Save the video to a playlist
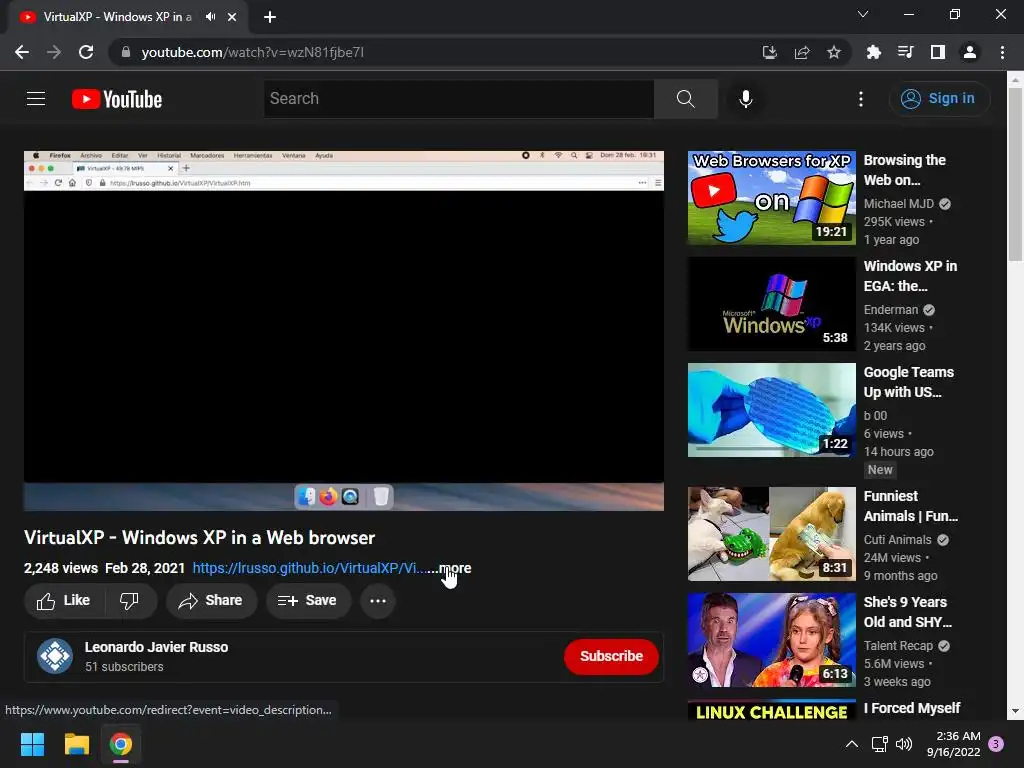1024x768 pixels. pyautogui.click(x=308, y=600)
